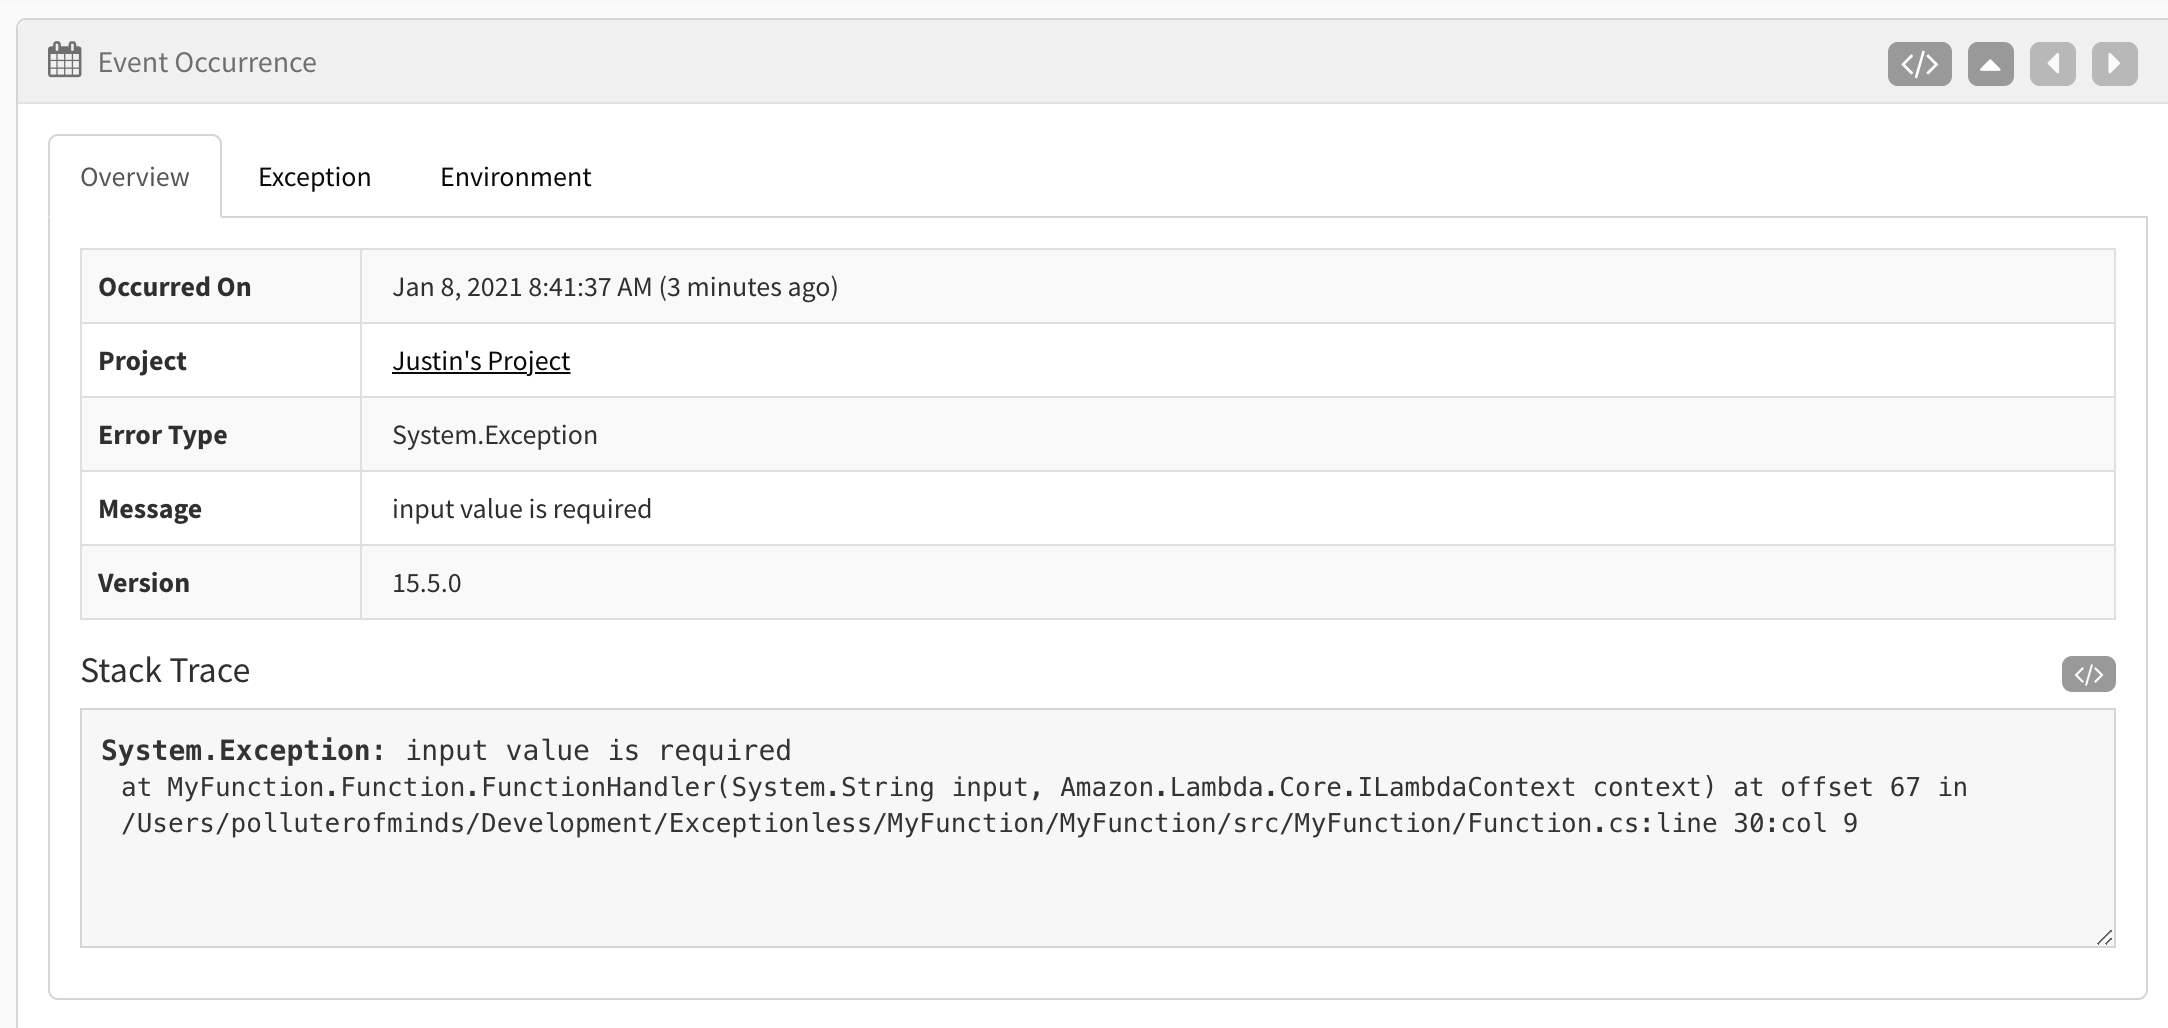Screen dimensions: 2168x1028
Task: Select the Overview tab
Action: tap(134, 176)
